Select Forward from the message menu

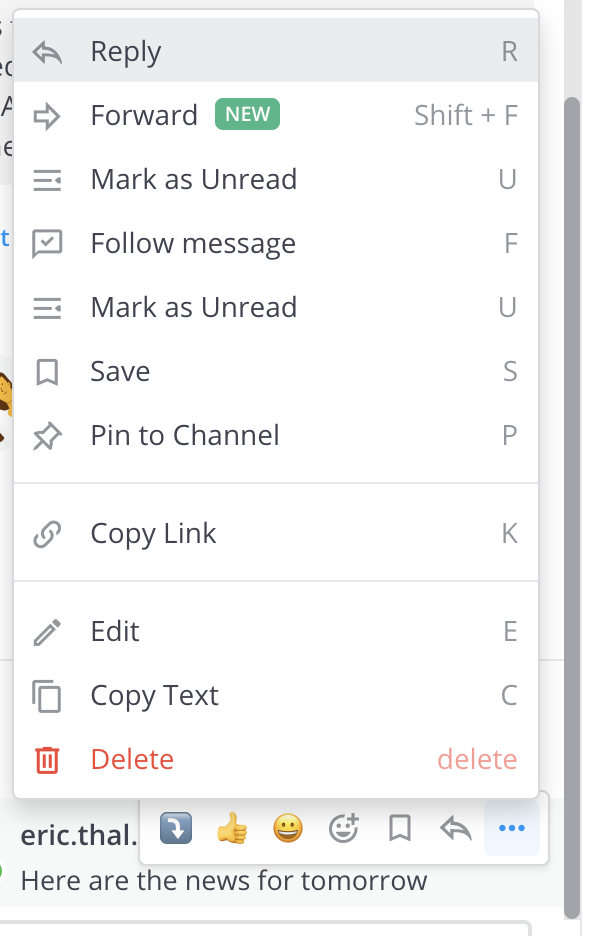[x=276, y=115]
